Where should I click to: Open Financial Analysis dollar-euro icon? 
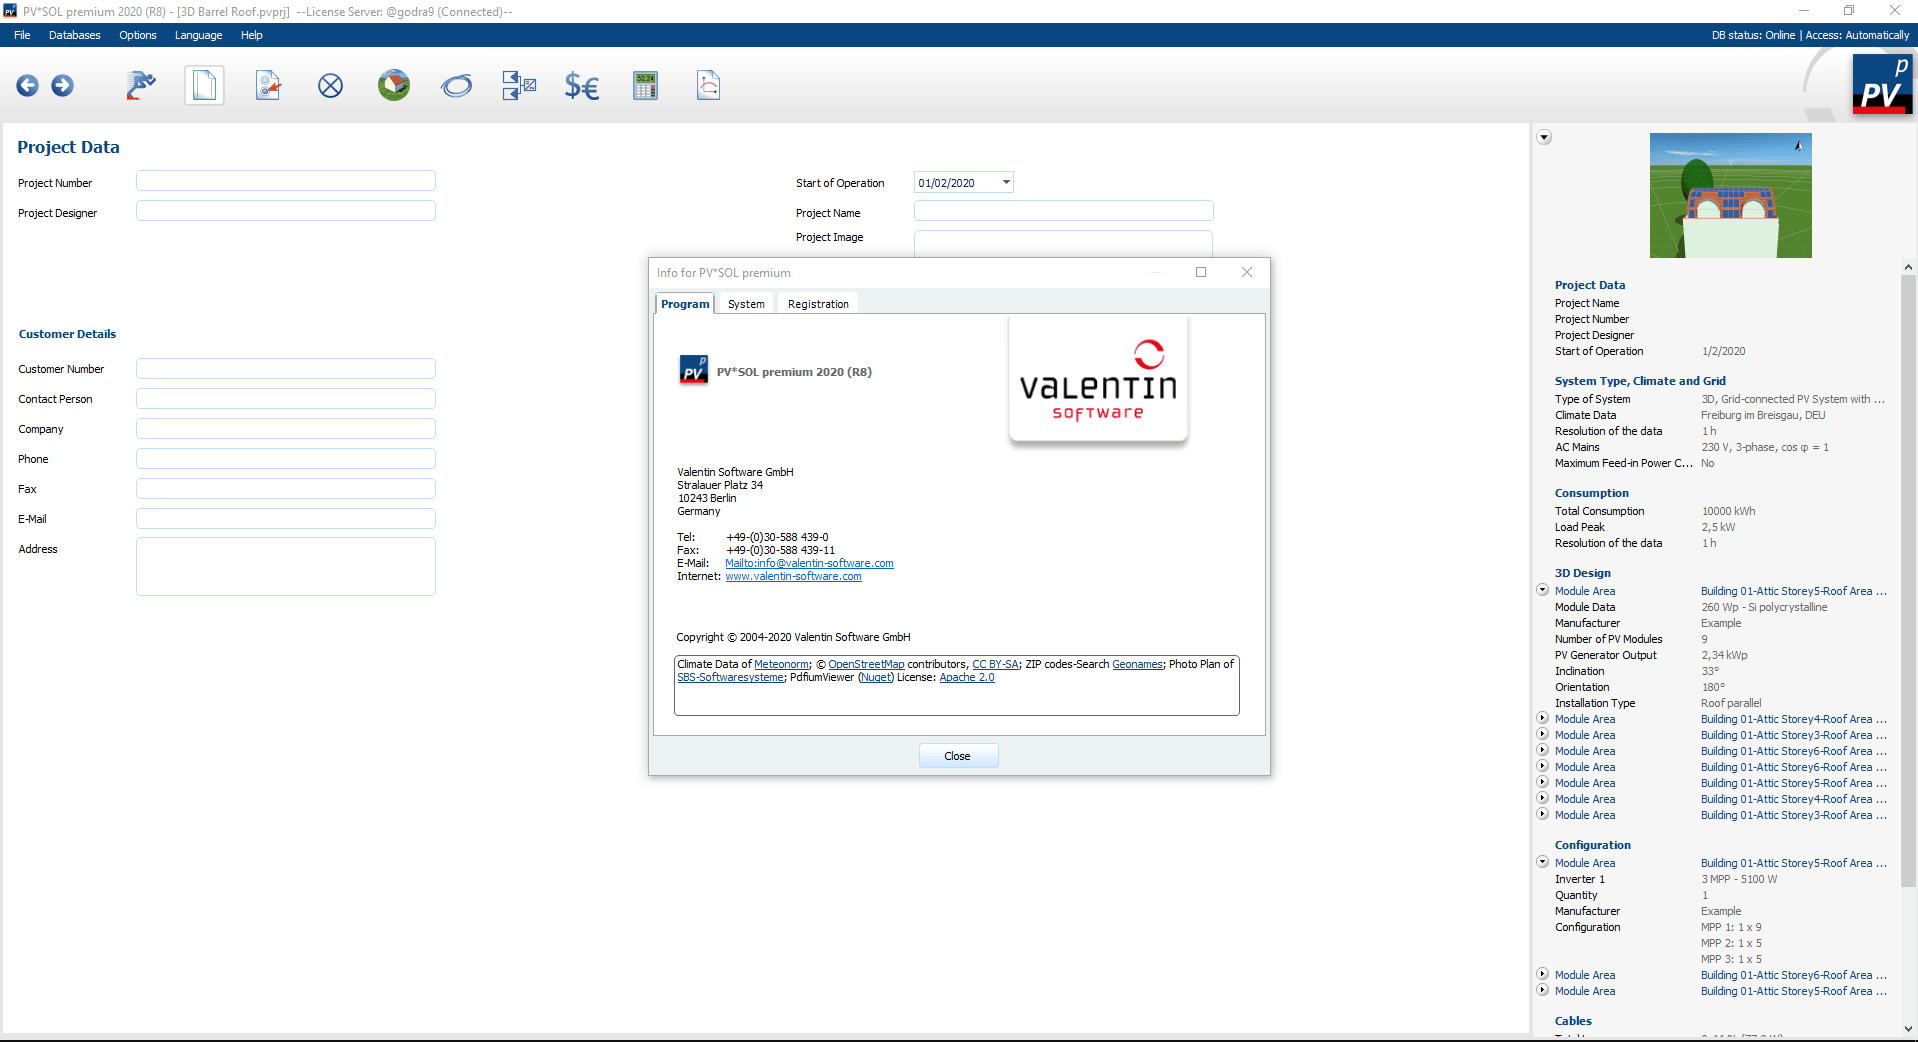click(x=582, y=86)
